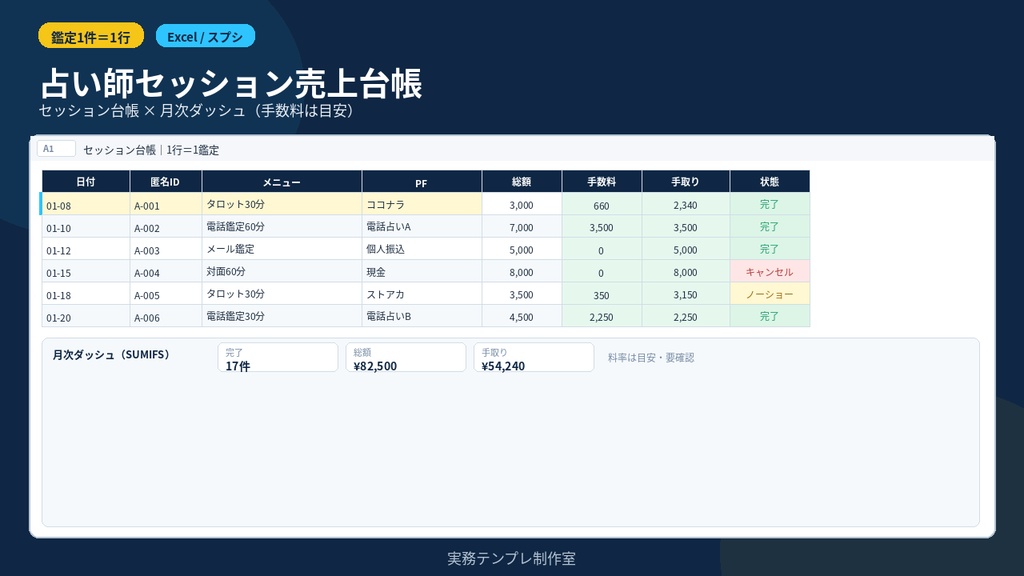The height and width of the screenshot is (576, 1024).
Task: Click the A1 cell reference box
Action: [56, 149]
